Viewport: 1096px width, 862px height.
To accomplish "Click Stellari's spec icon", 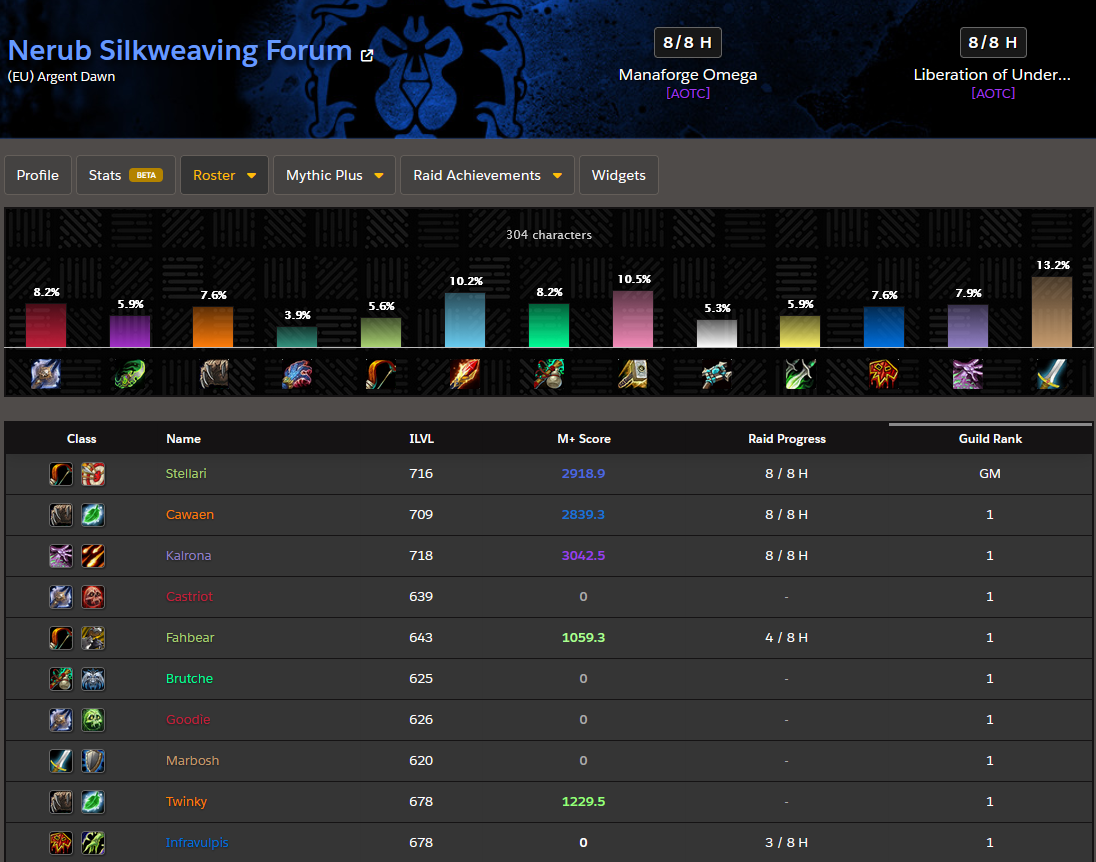I will pos(93,474).
